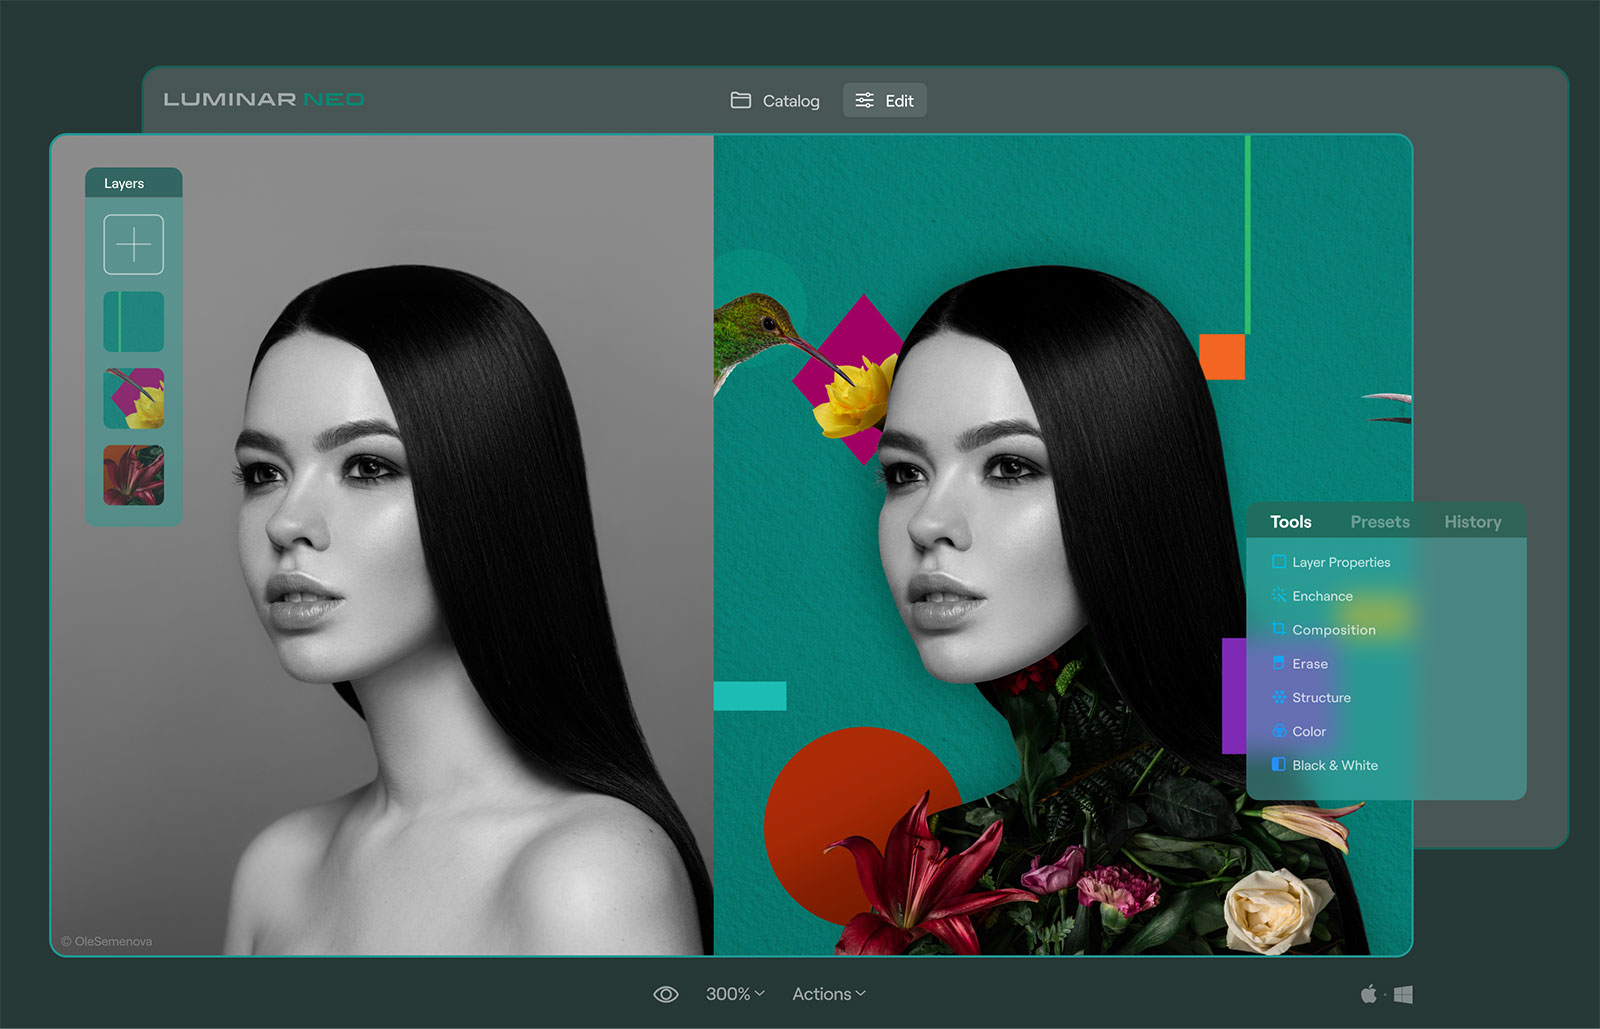Click the Erase tool icon
1600x1029 pixels.
tap(1278, 663)
